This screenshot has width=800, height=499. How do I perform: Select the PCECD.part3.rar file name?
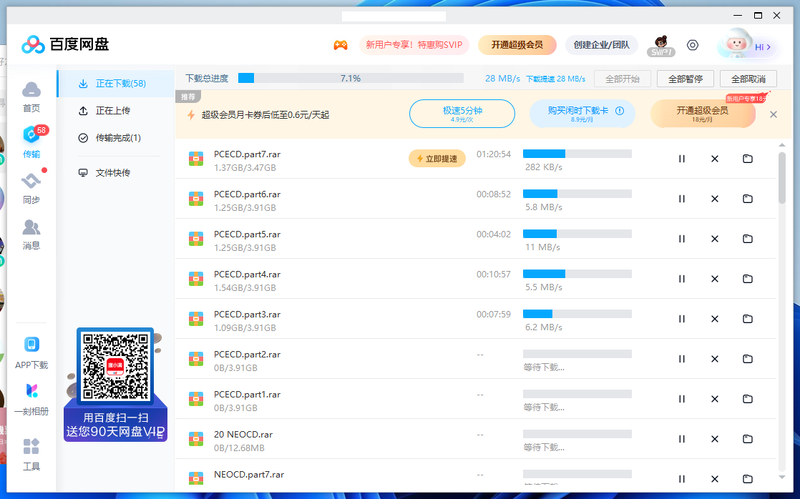pos(247,314)
